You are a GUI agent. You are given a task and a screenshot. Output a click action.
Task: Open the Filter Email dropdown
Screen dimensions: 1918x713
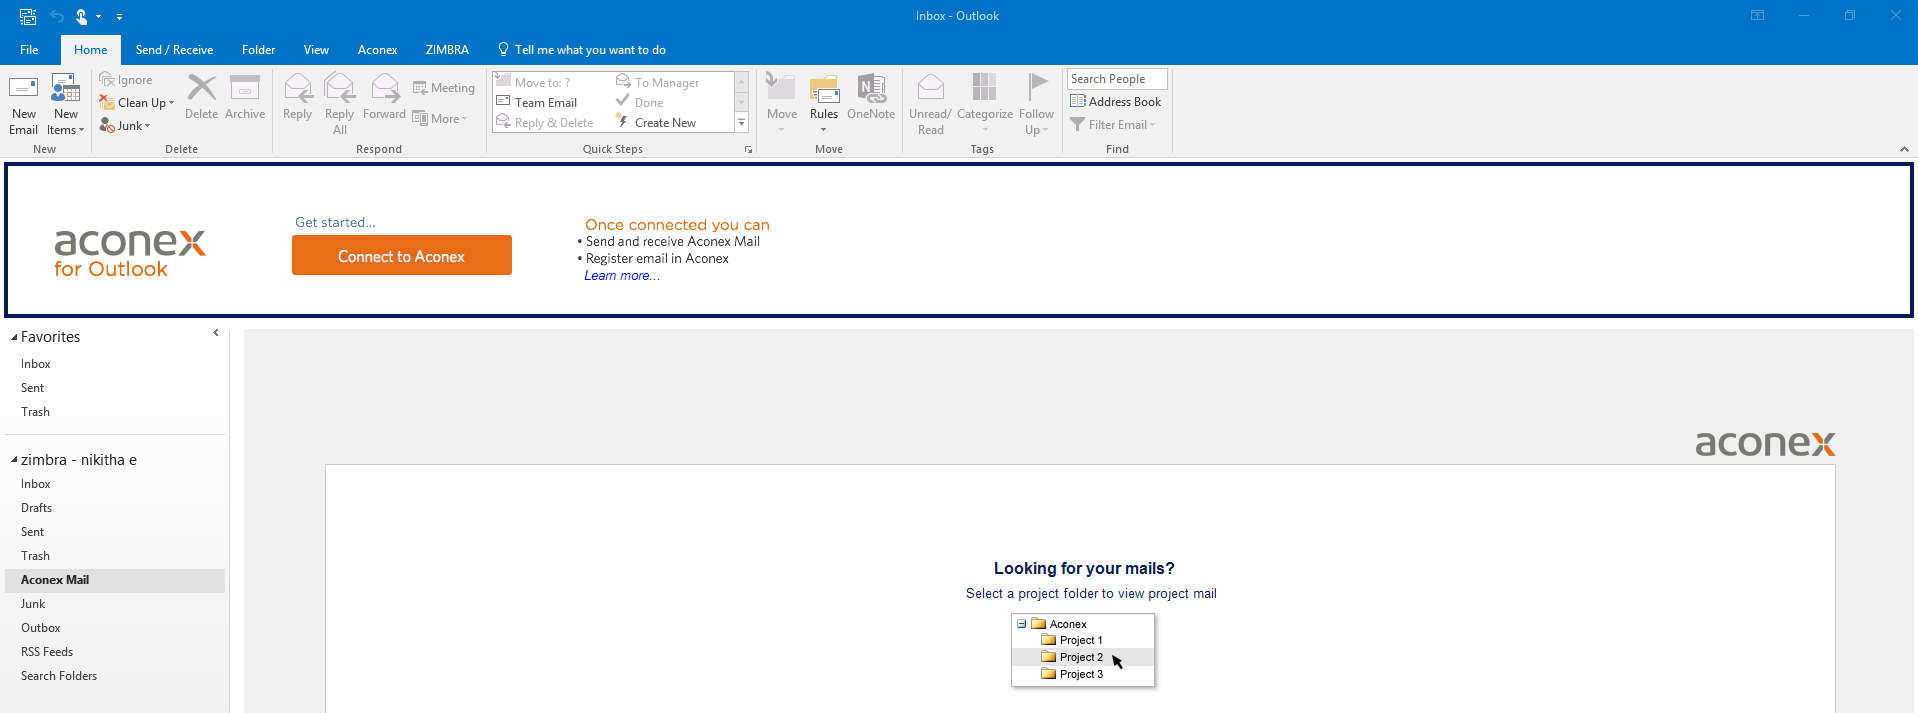click(x=1113, y=125)
